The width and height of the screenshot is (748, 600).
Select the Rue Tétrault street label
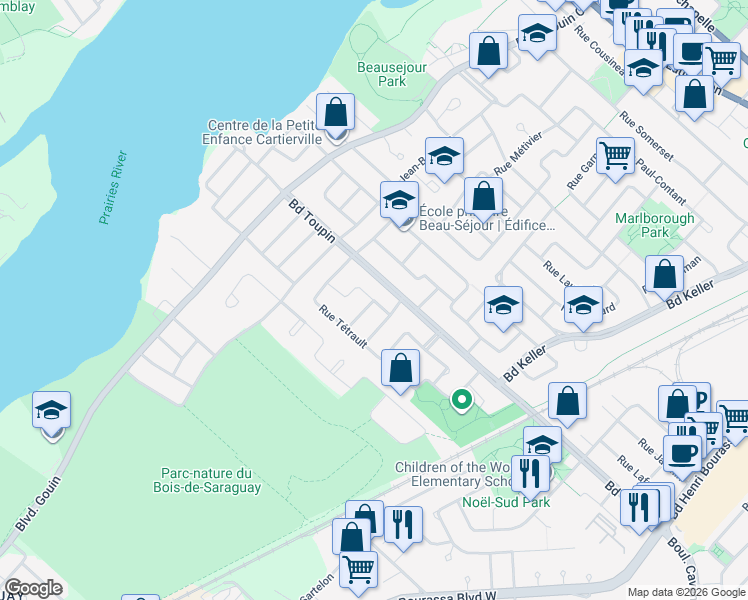(x=343, y=327)
